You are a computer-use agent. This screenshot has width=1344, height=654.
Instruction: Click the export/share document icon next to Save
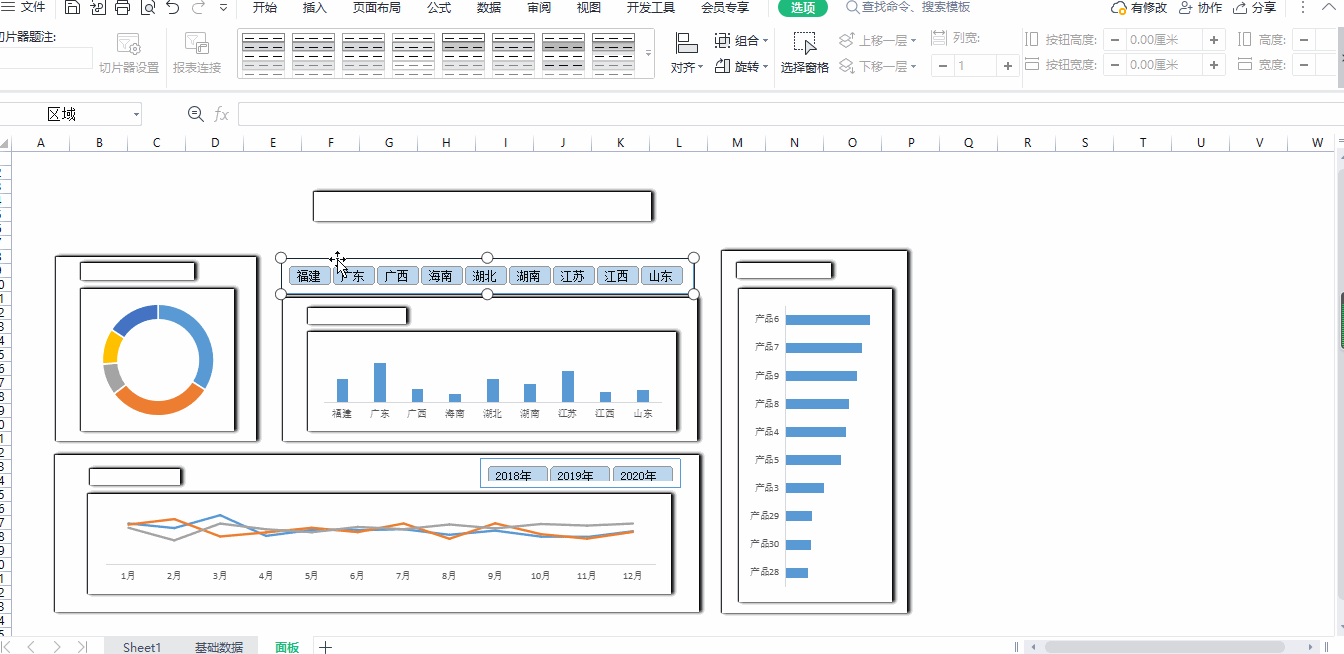point(97,8)
